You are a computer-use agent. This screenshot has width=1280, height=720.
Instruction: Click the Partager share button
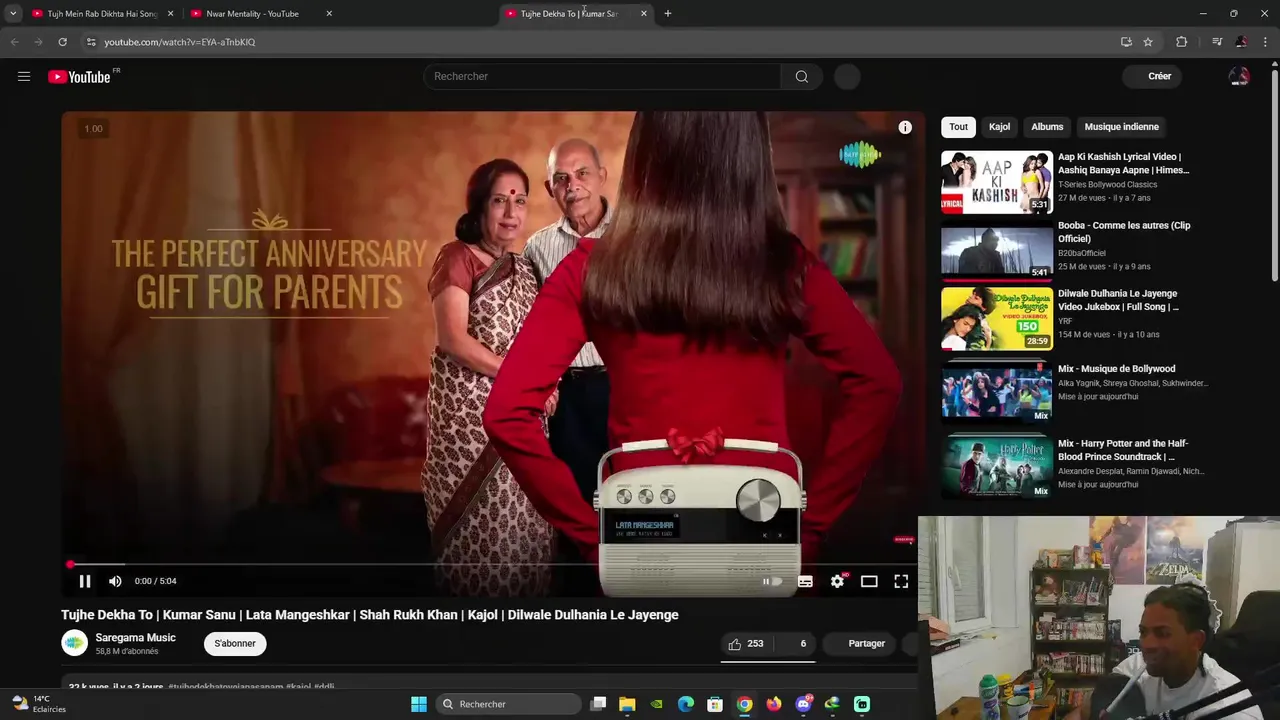858,644
